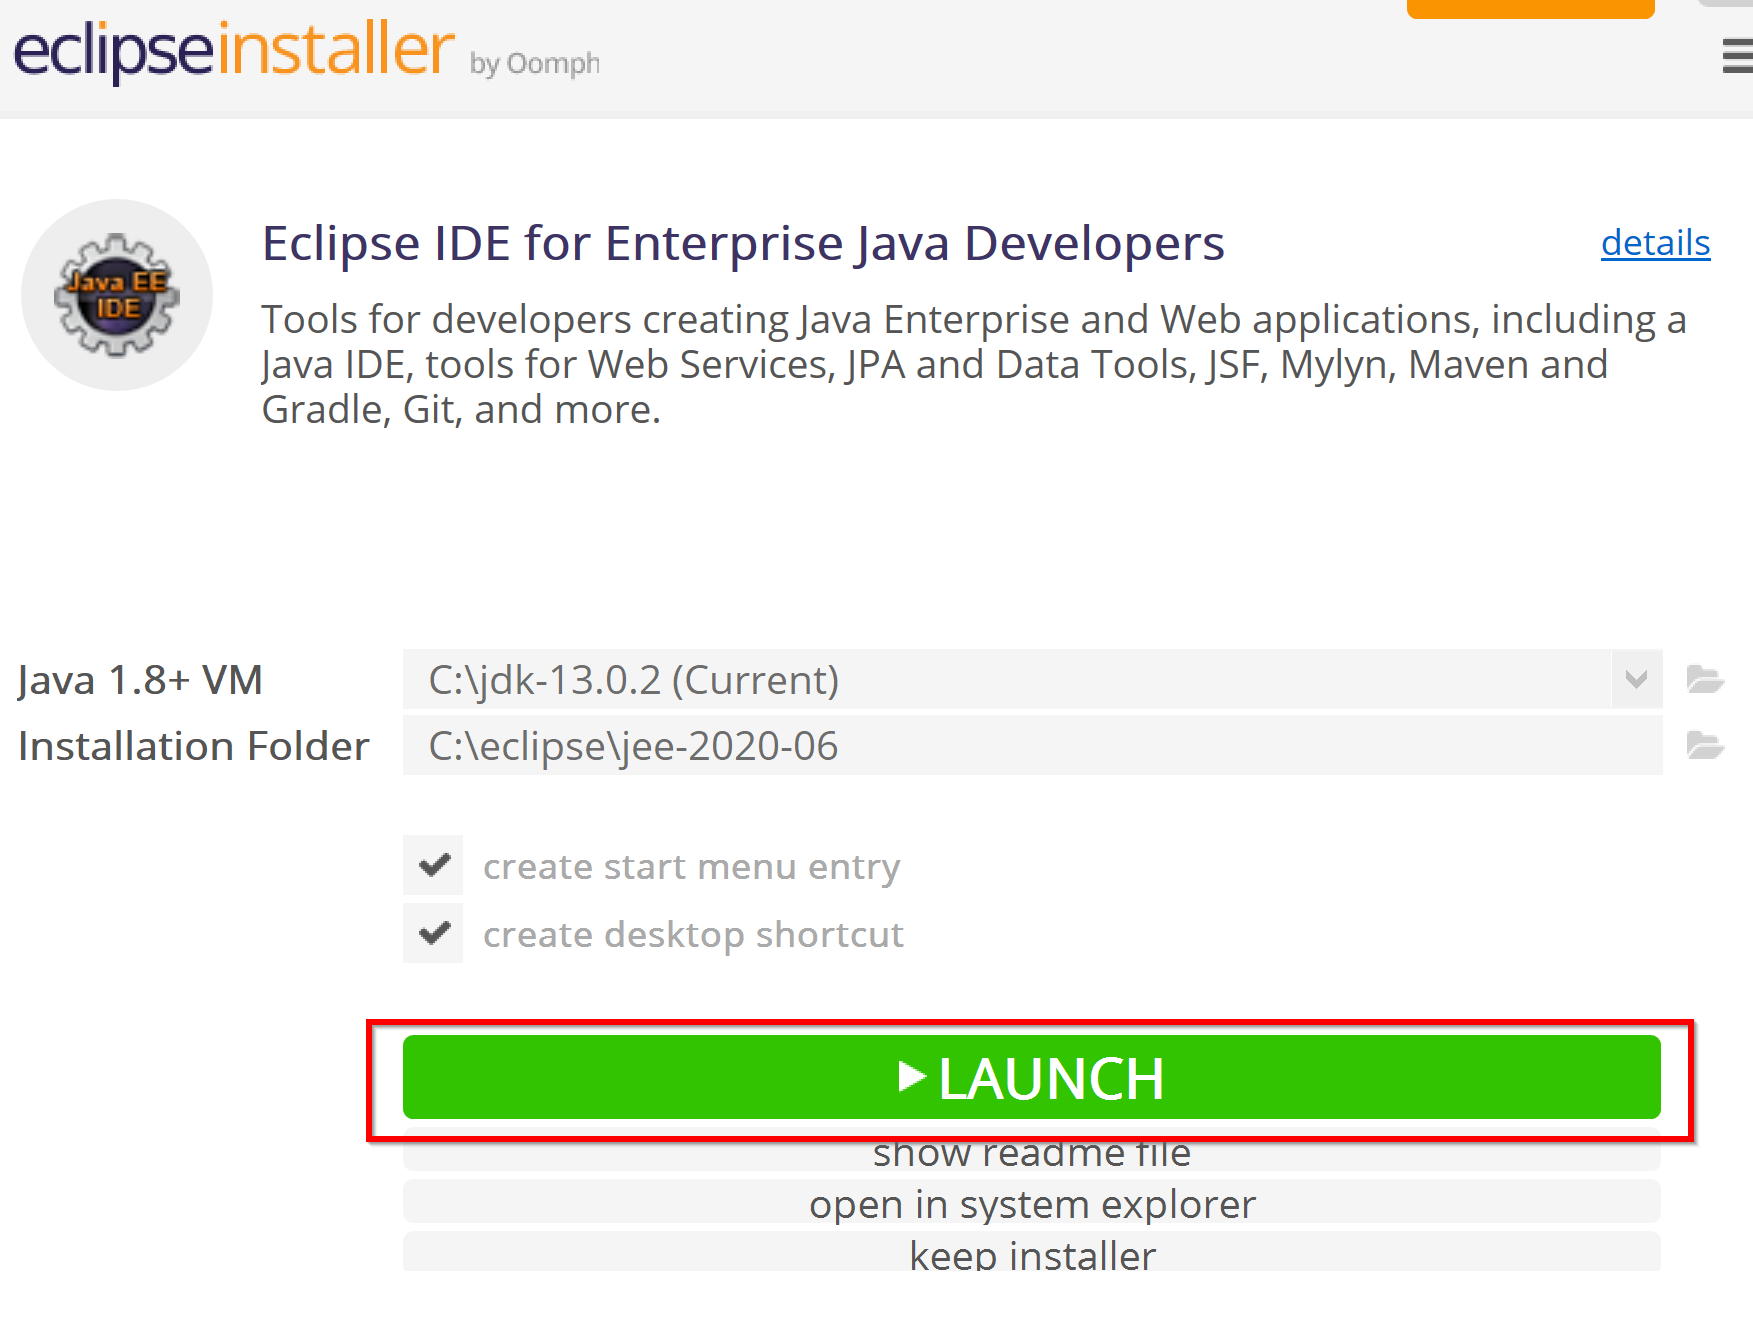Click the eclipseinstaller logo
1753x1318 pixels.
click(x=234, y=50)
